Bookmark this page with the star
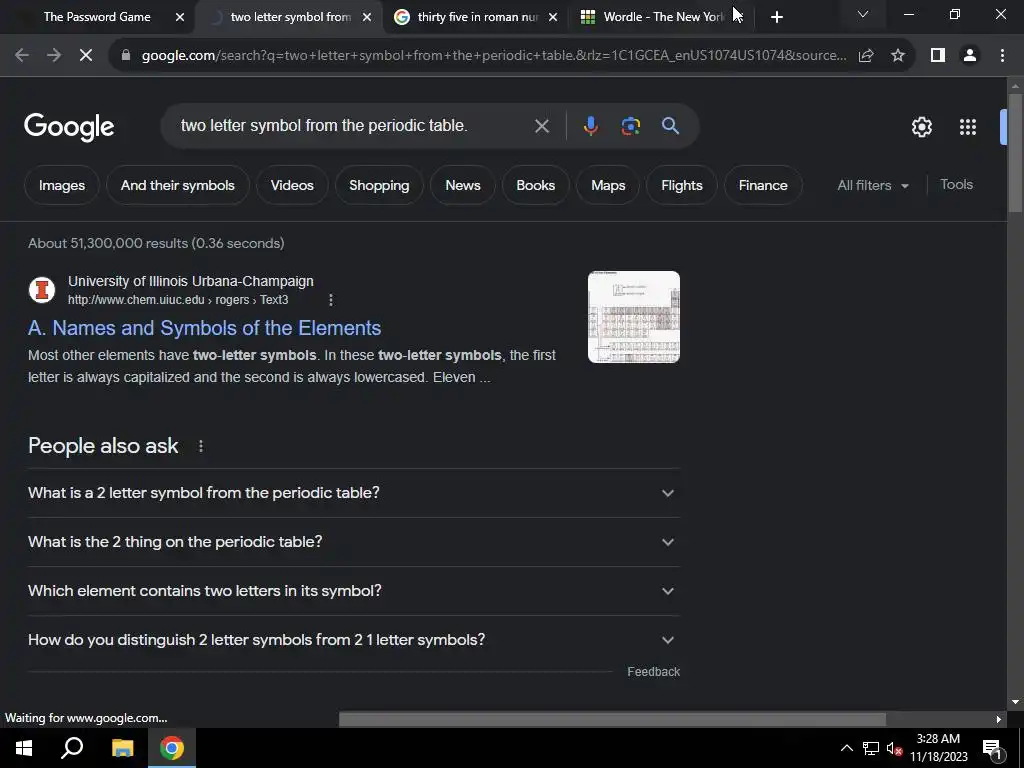 898,56
